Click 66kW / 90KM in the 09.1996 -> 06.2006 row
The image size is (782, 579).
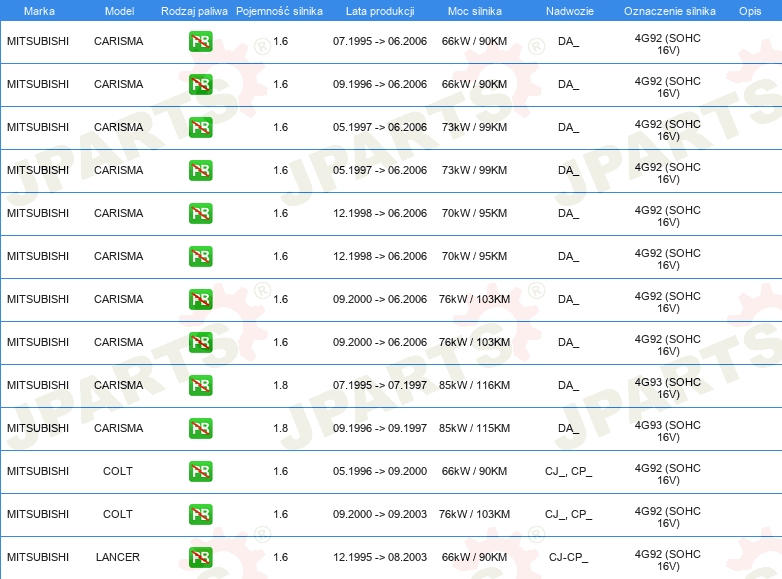tap(474, 84)
